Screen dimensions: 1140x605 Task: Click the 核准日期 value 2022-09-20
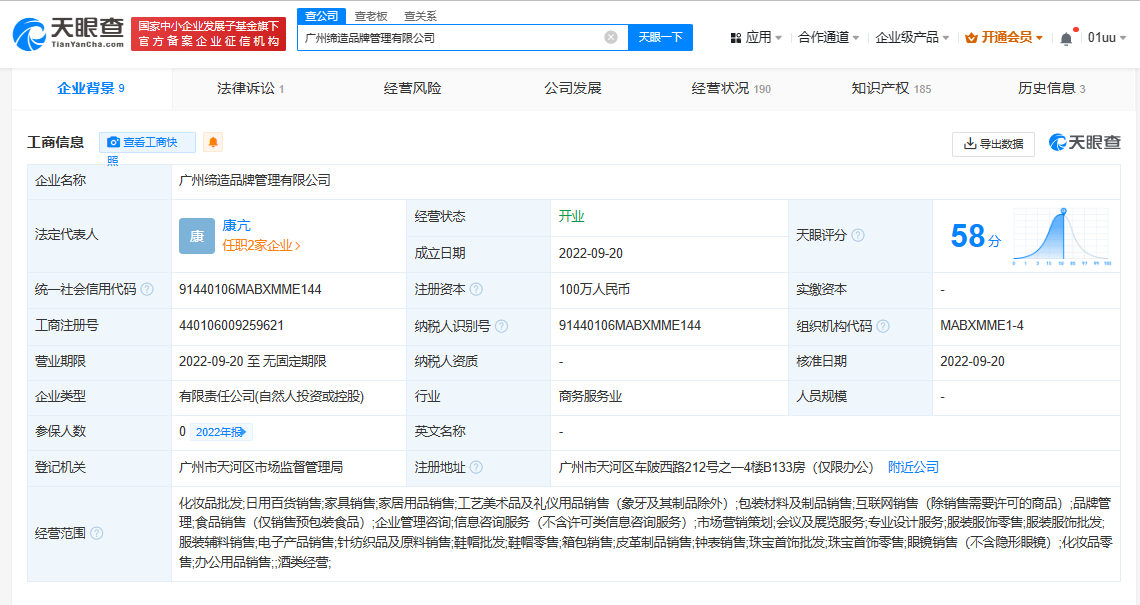point(972,361)
